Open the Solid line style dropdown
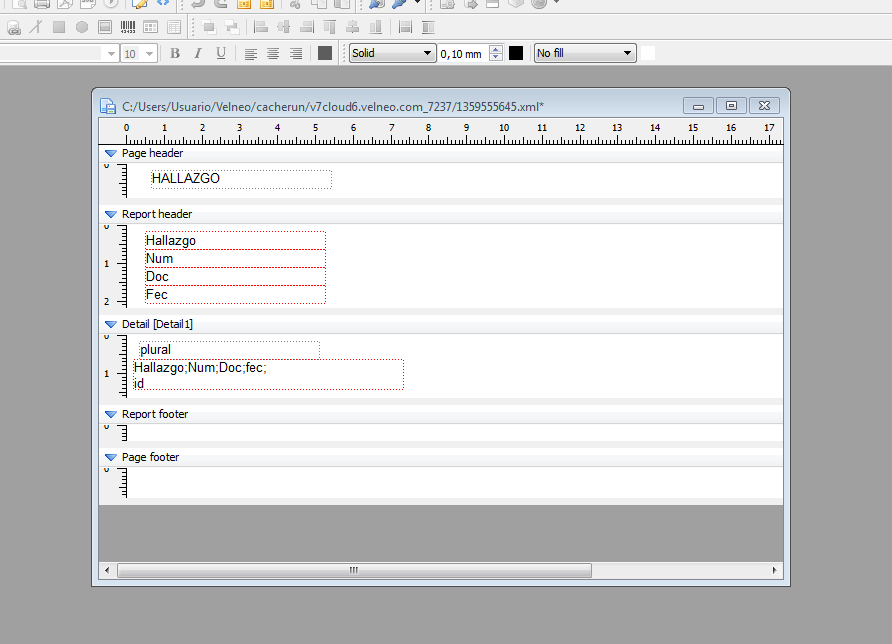892x644 pixels. point(393,53)
